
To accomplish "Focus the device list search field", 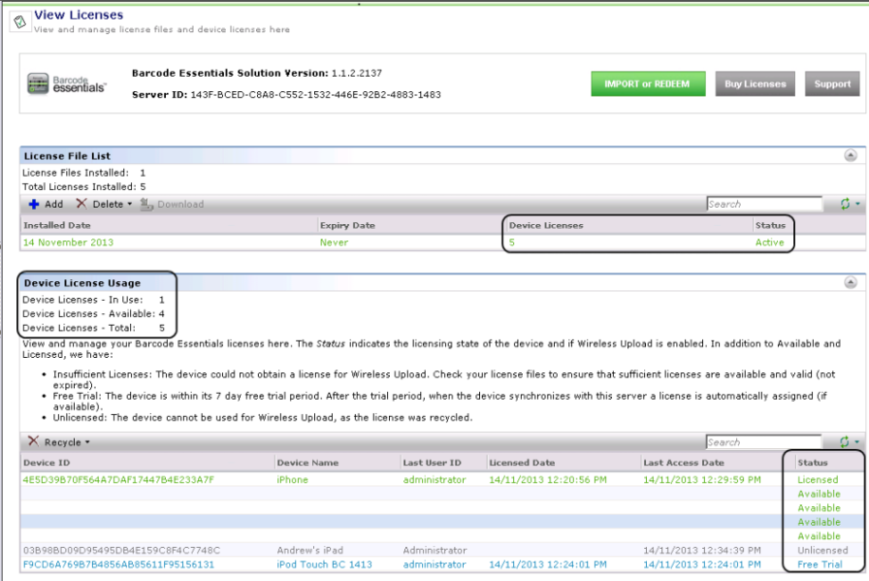I will [763, 442].
